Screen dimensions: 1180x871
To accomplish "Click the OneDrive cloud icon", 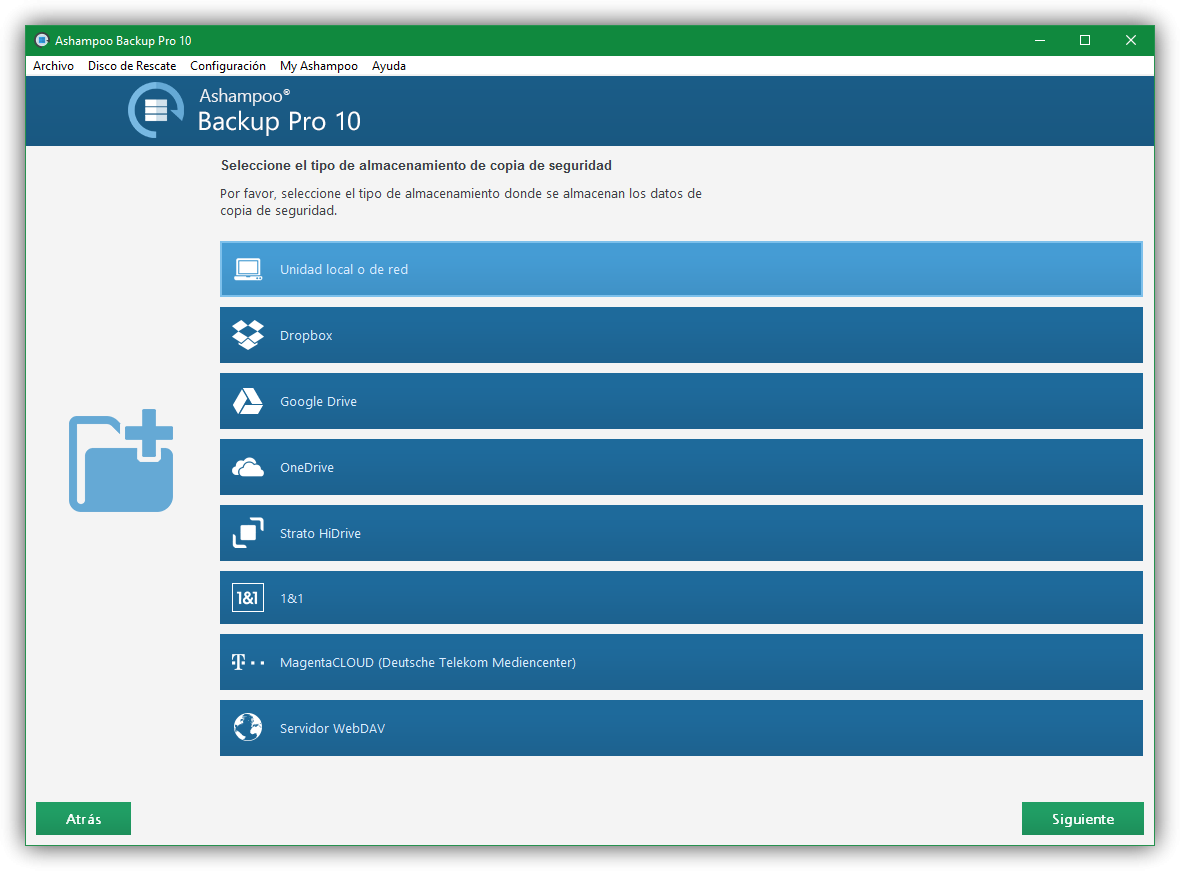I will coord(248,468).
